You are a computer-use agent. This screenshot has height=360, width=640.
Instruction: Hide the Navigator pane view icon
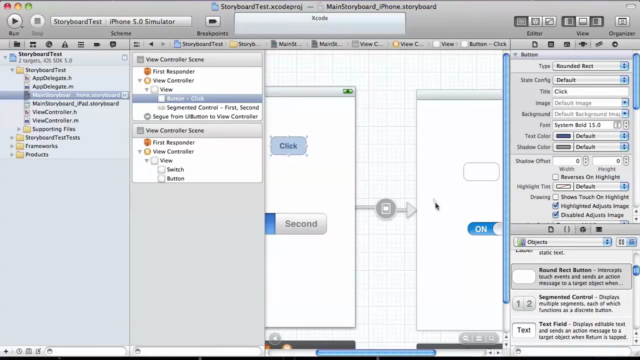569,21
